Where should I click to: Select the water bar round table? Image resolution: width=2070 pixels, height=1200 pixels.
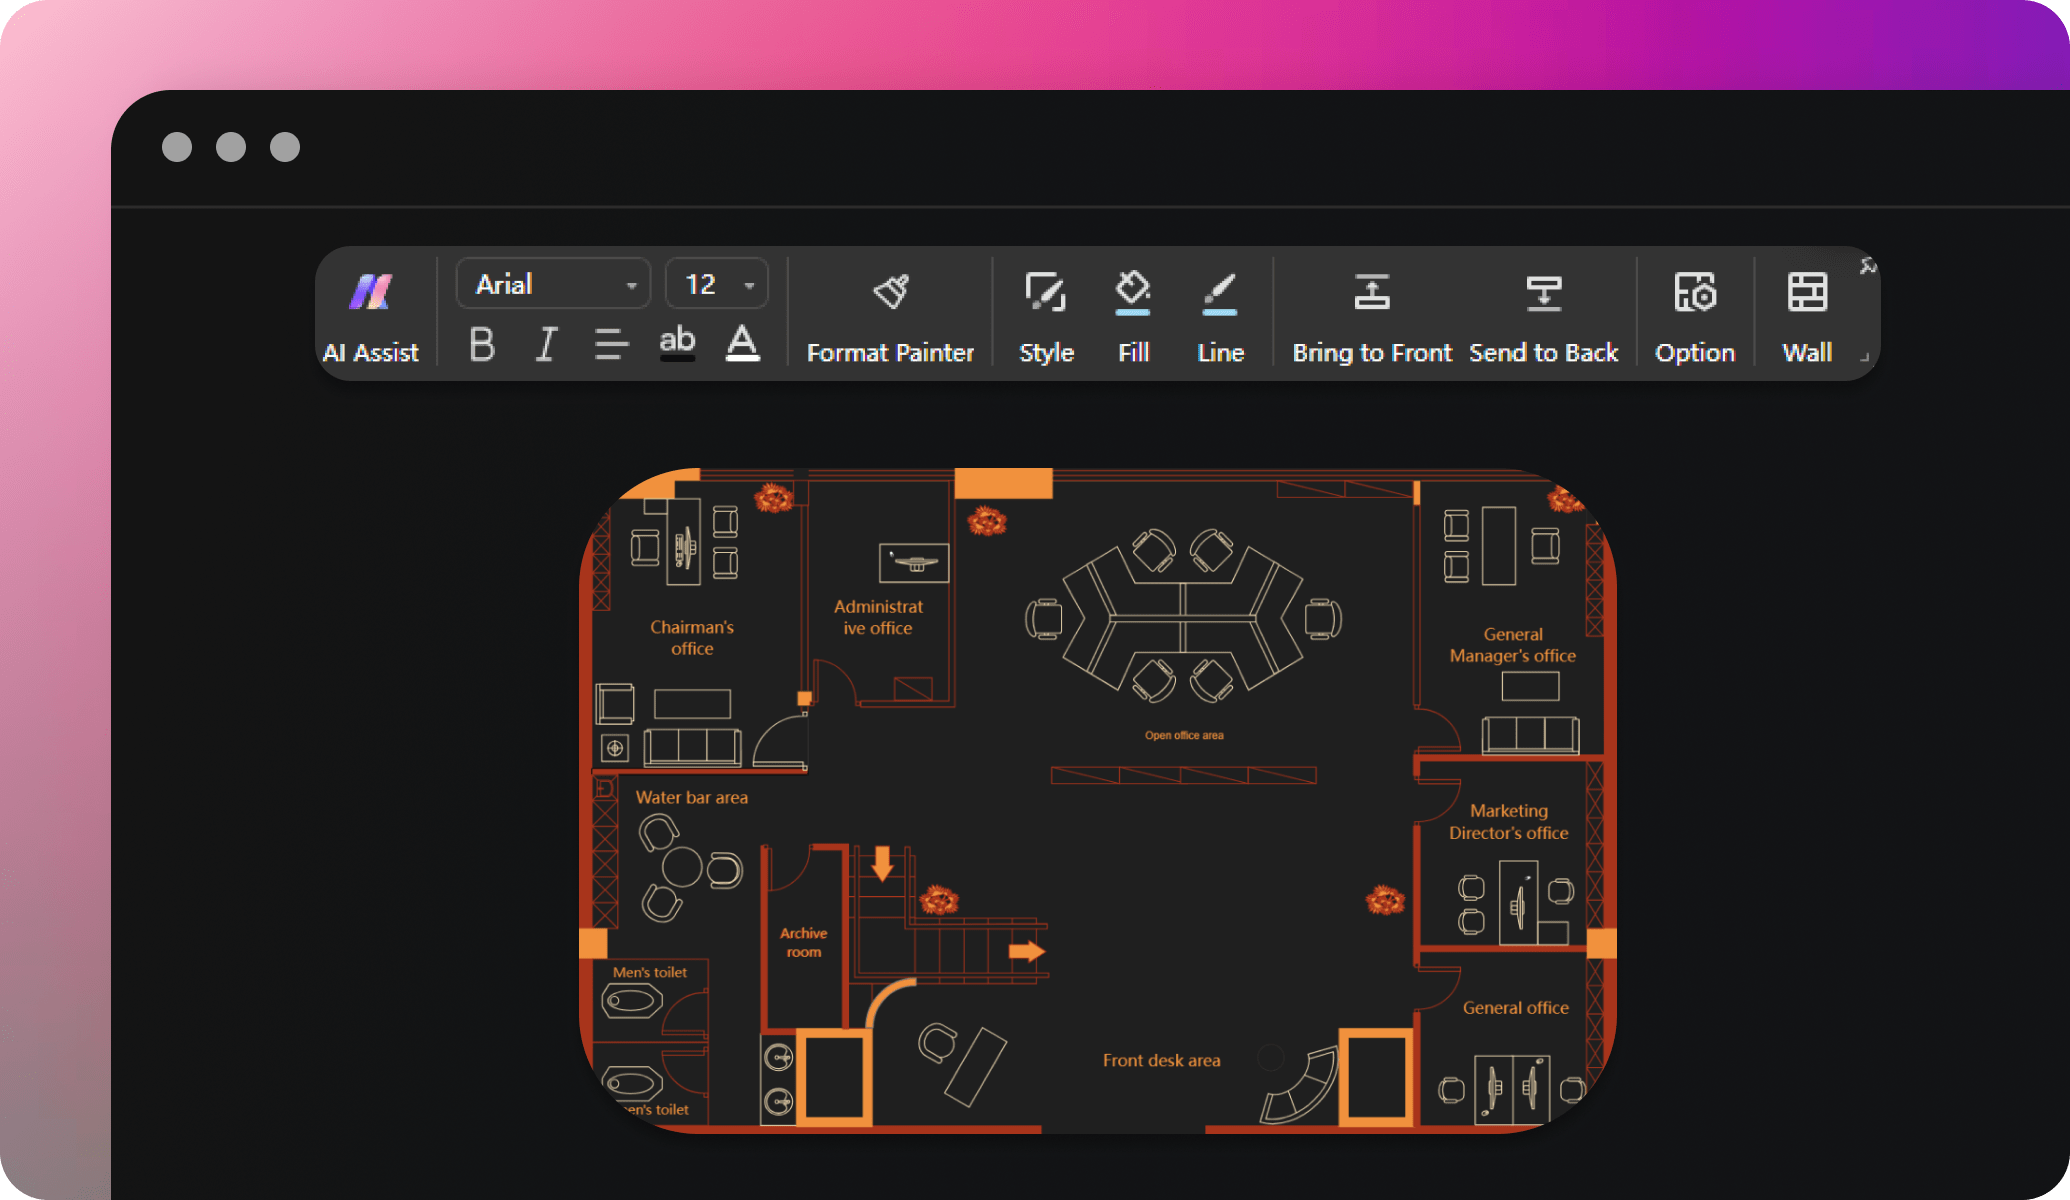point(682,867)
